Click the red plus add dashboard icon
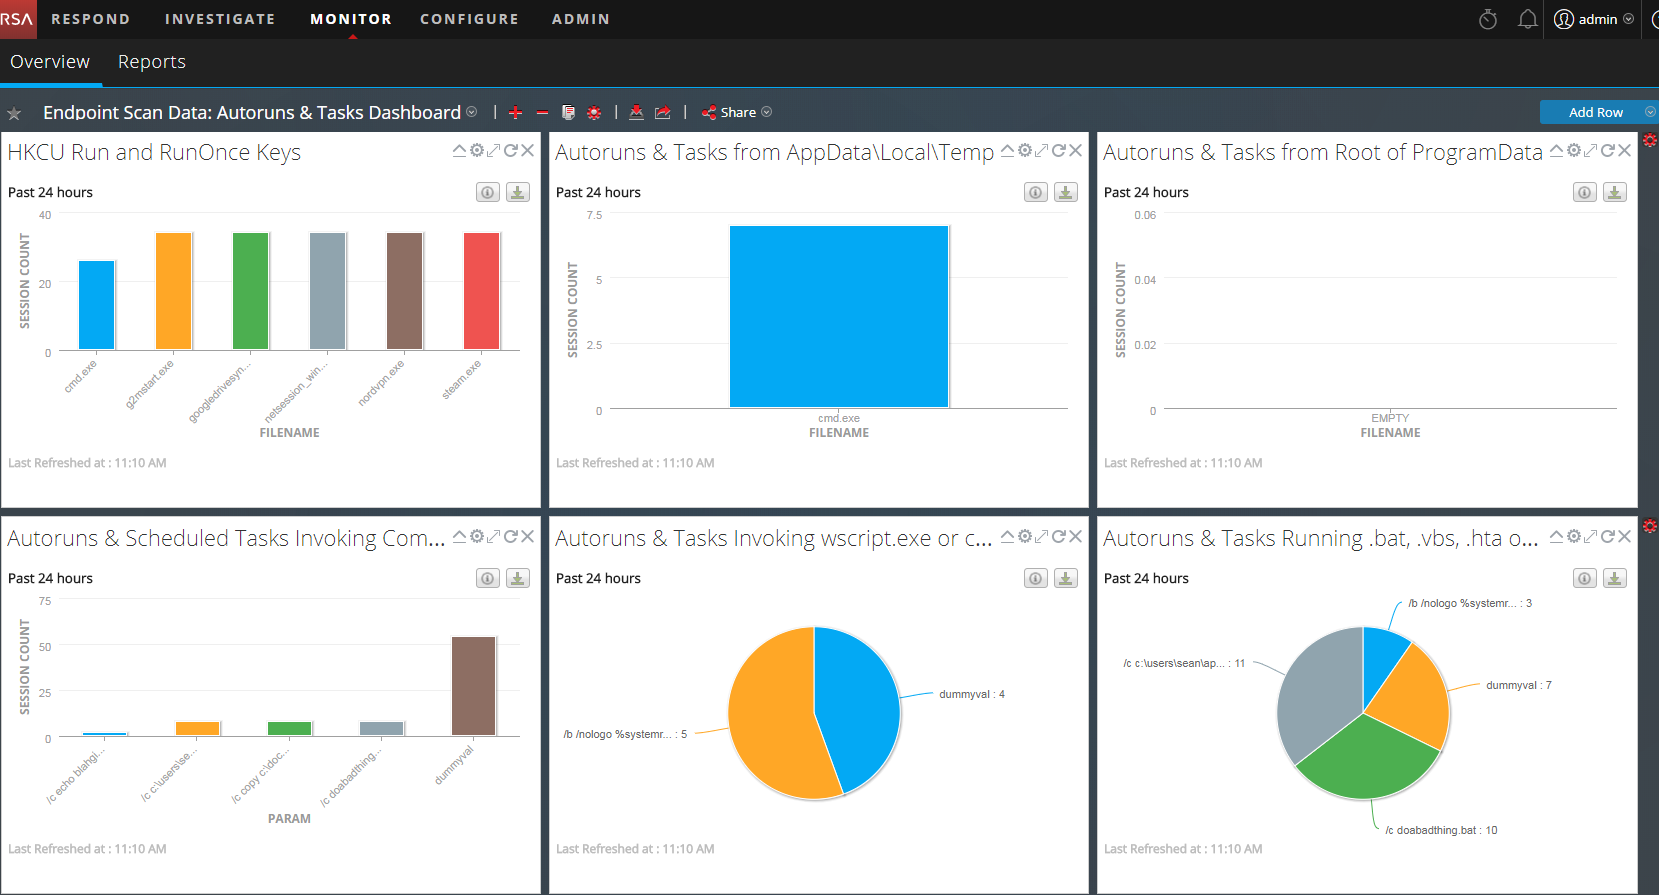Image resolution: width=1659 pixels, height=895 pixels. tap(515, 113)
